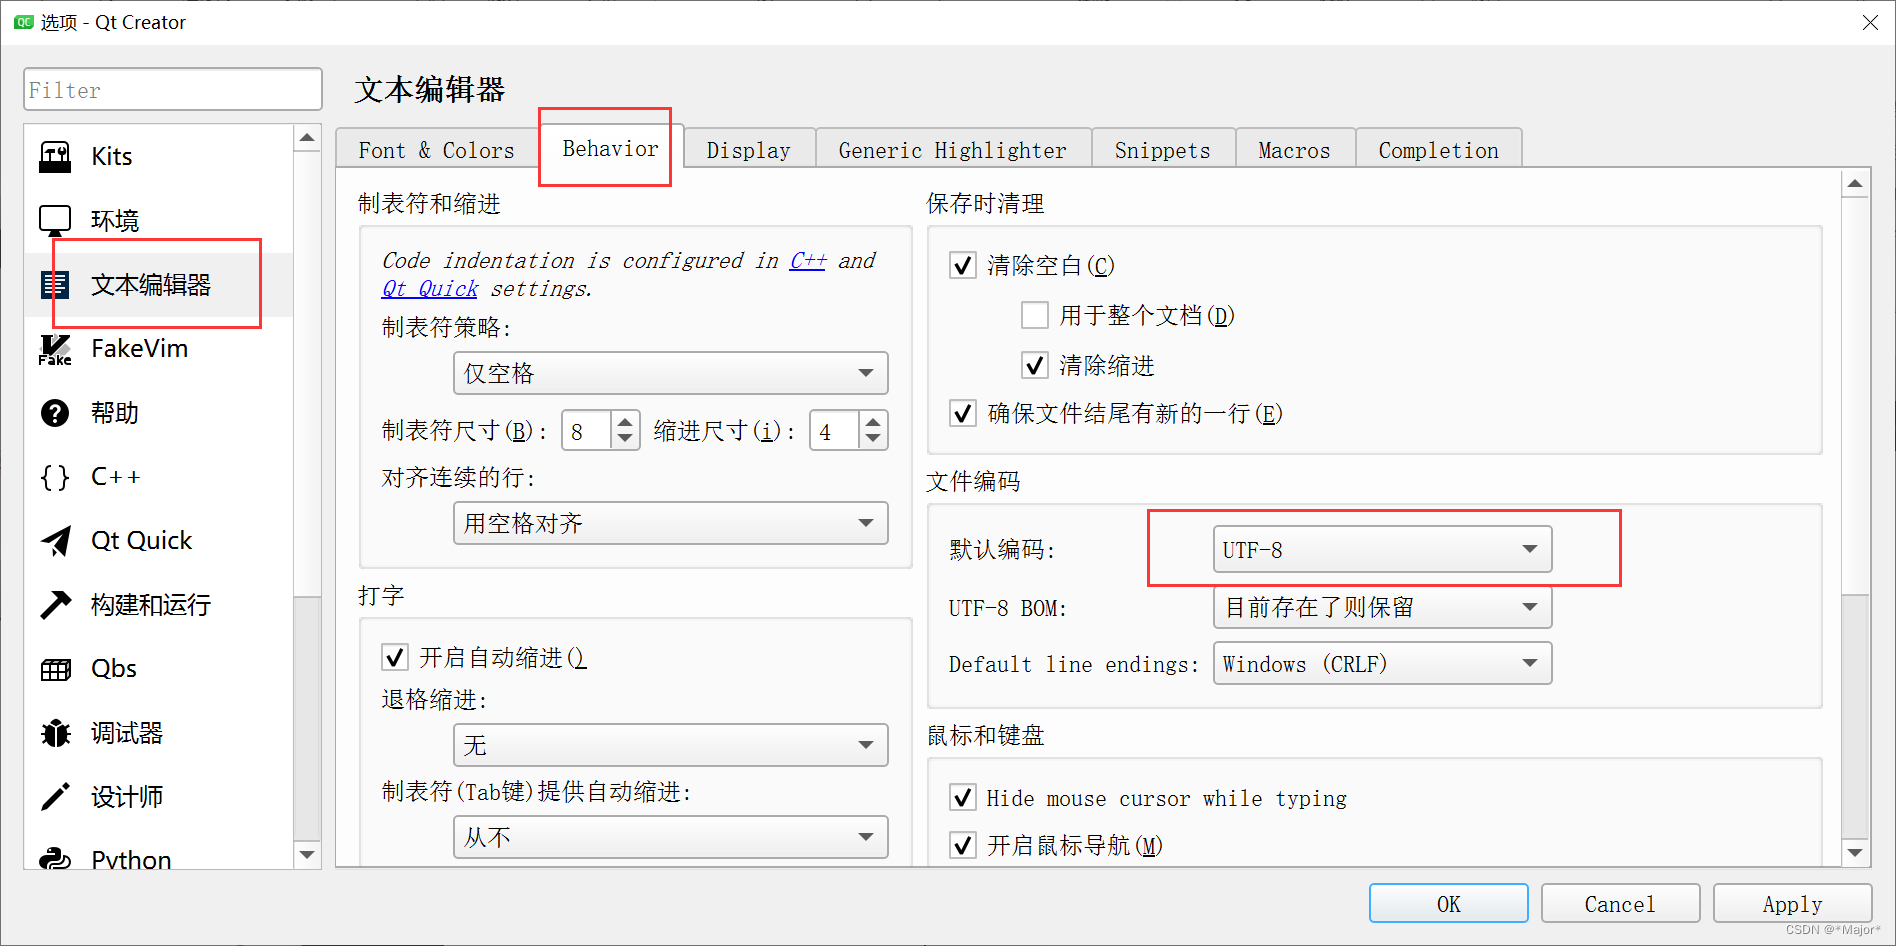Switch to the Display tab
The height and width of the screenshot is (946, 1896).
coord(748,148)
